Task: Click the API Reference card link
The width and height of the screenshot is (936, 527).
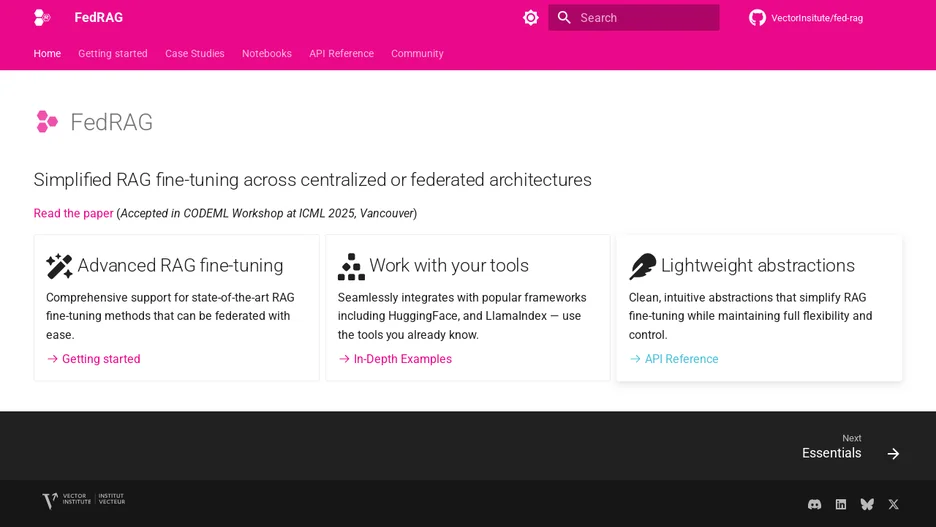Action: coord(674,359)
